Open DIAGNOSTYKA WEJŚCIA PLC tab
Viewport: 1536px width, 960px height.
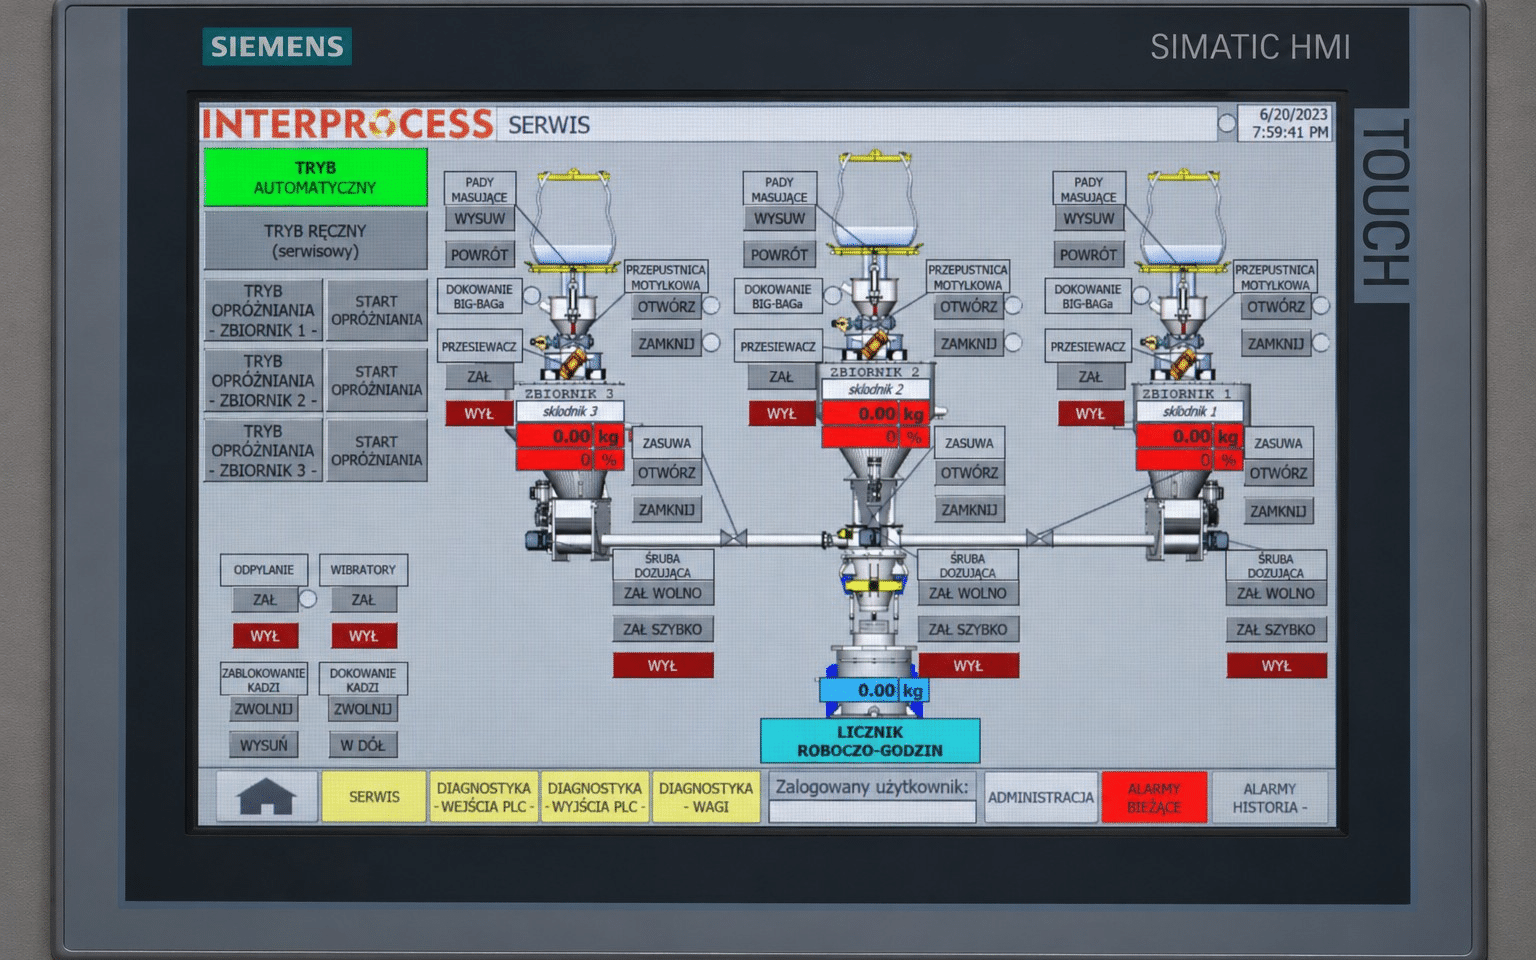(484, 797)
